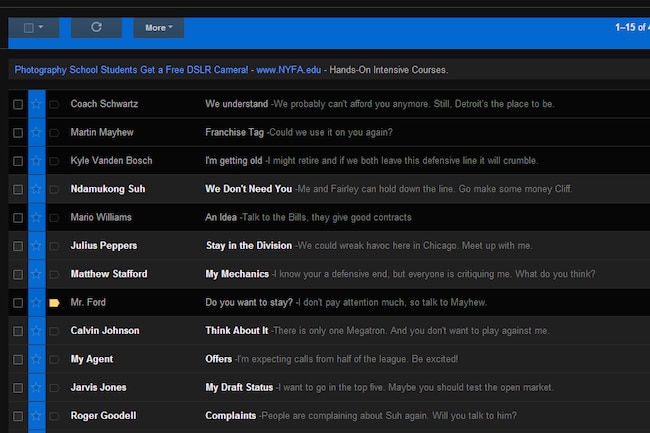
Task: Star the Ndamukong Suh email
Action: click(36, 189)
